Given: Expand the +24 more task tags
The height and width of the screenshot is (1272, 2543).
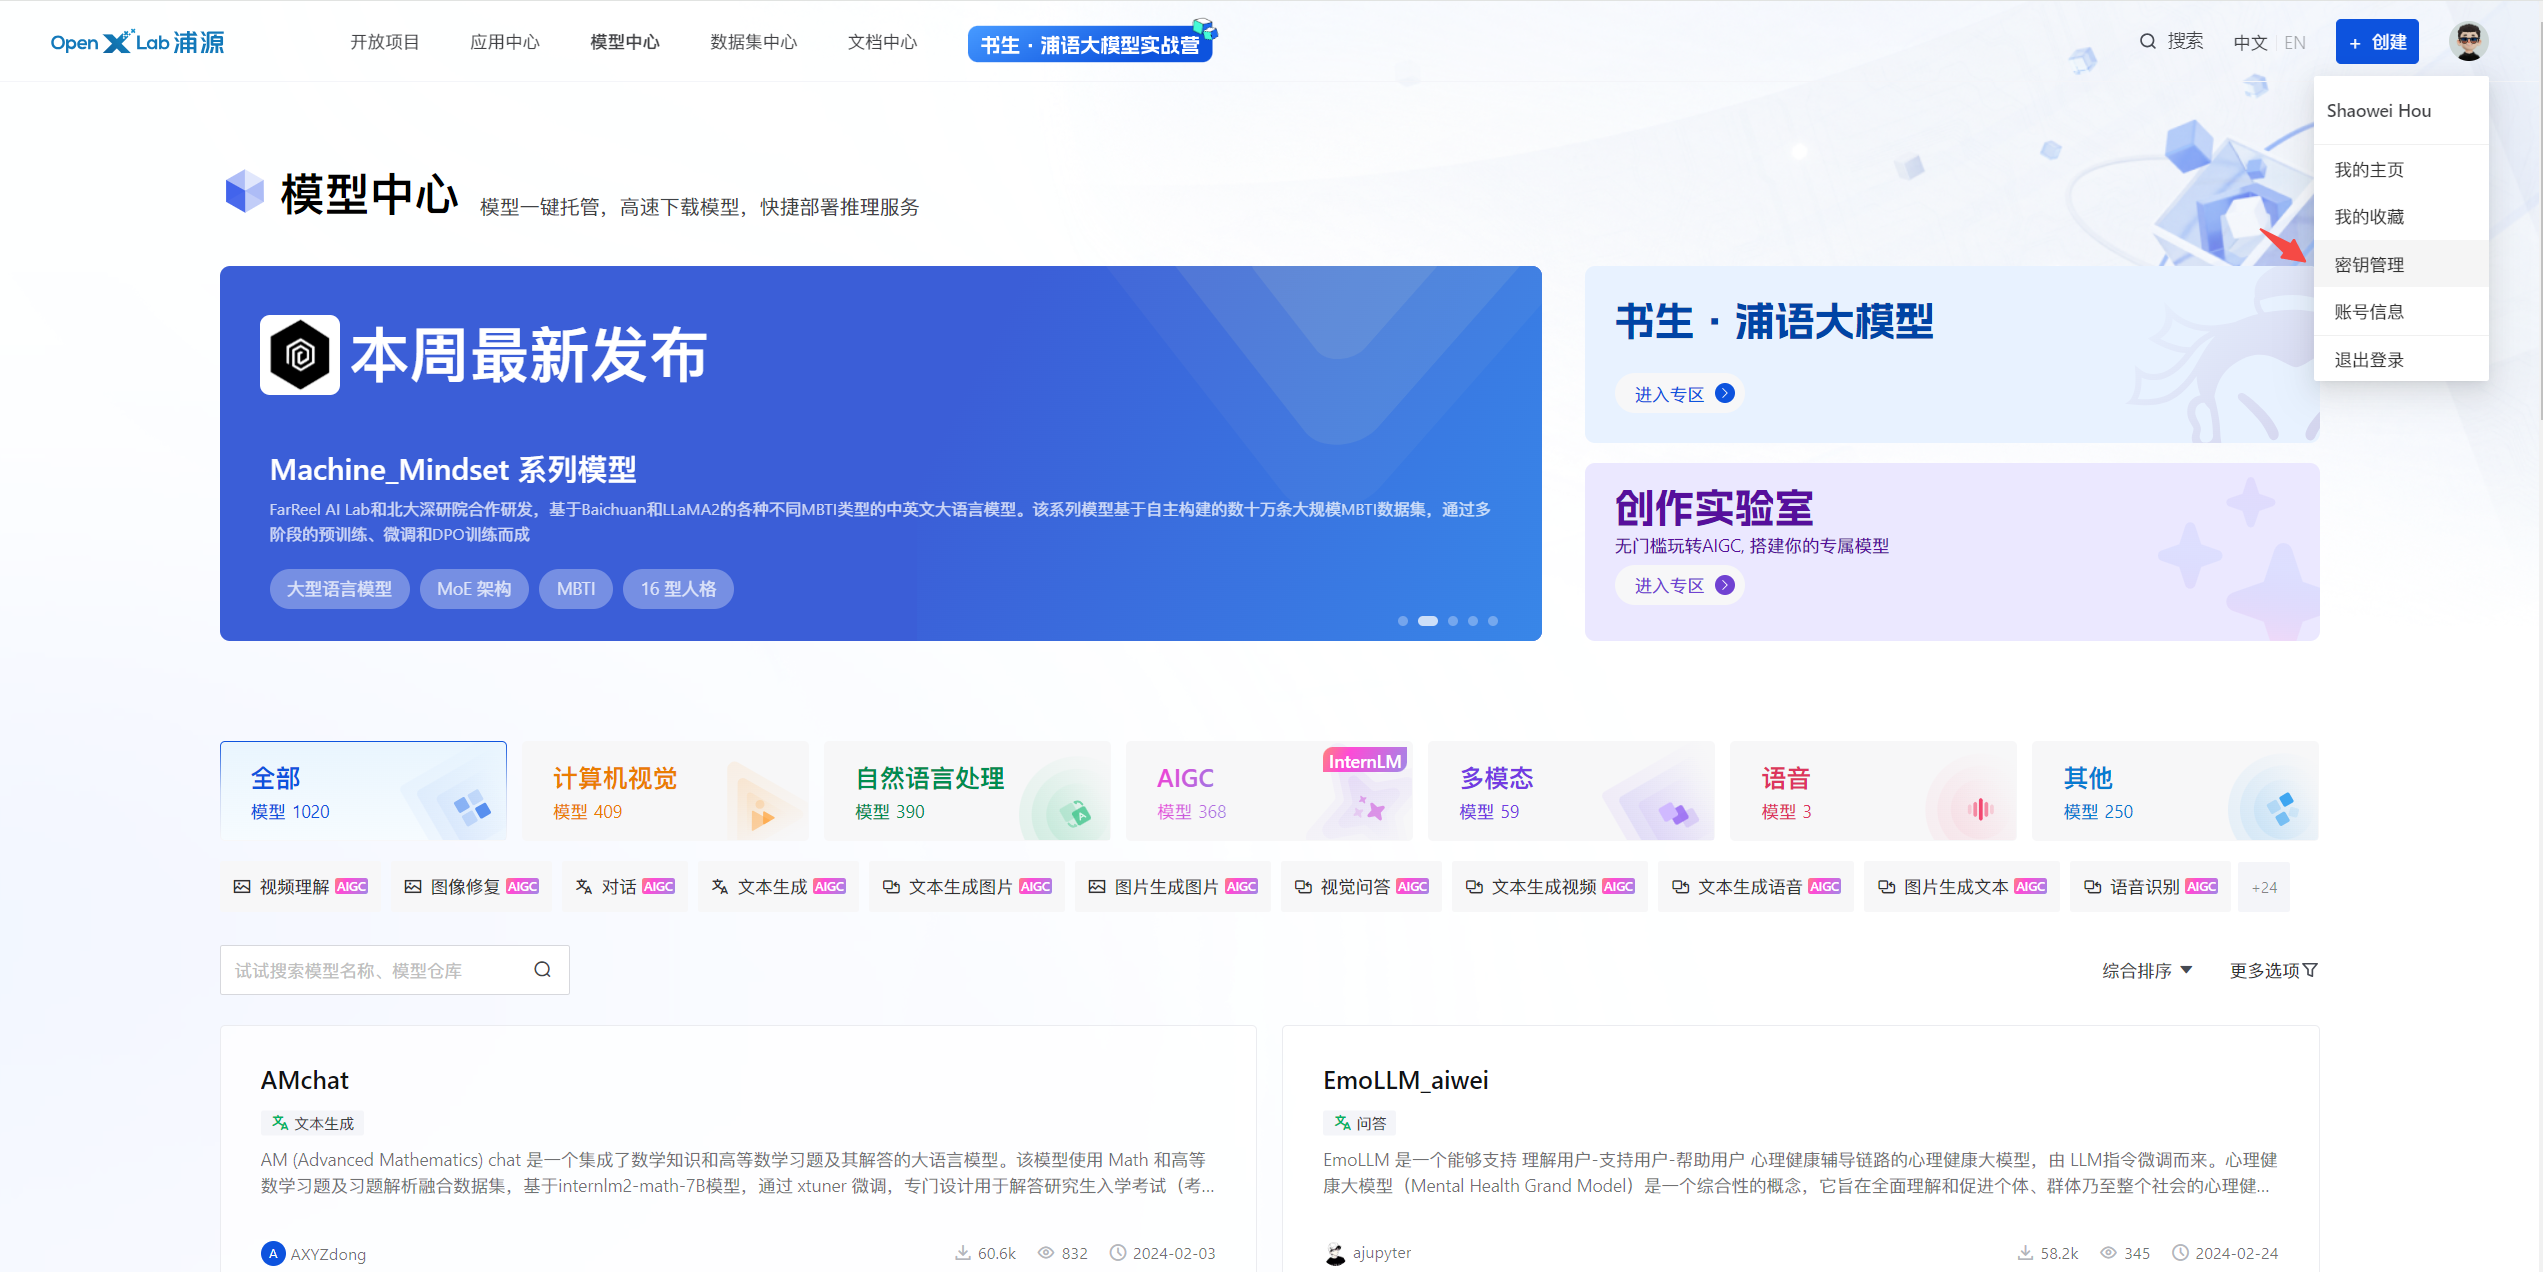Looking at the screenshot, I should coord(2264,887).
